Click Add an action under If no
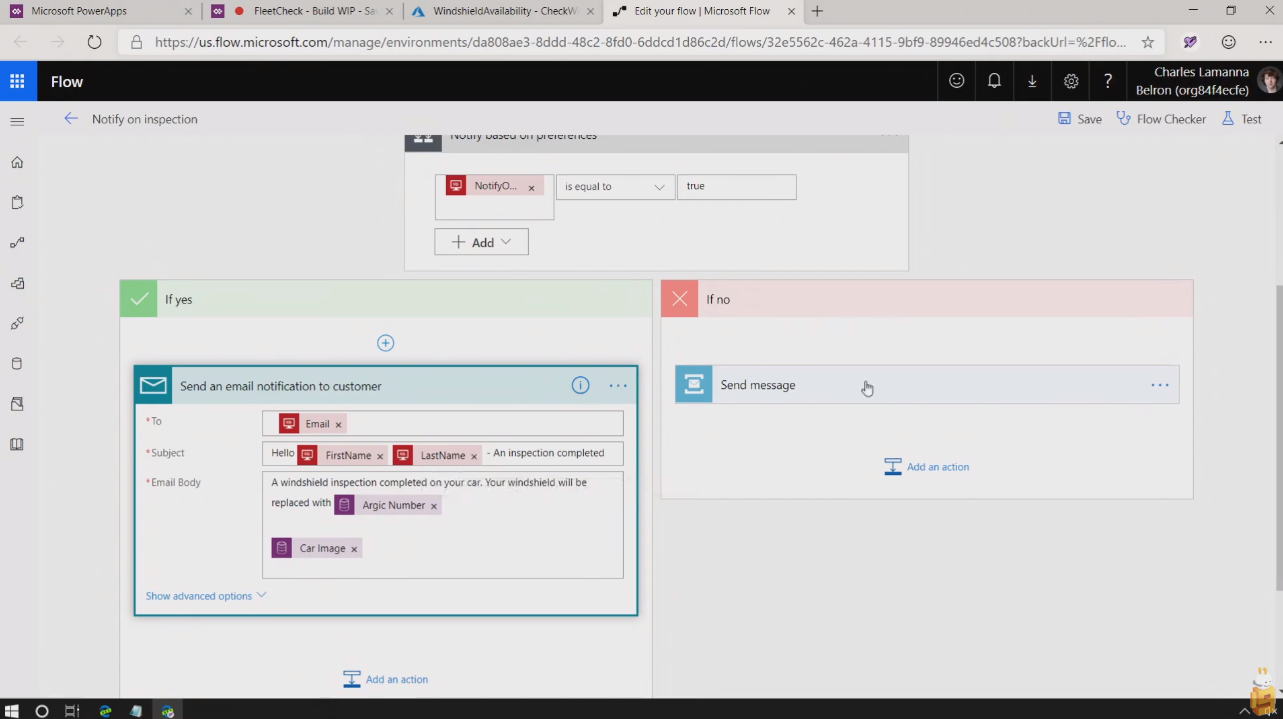The height and width of the screenshot is (719, 1283). pos(927,467)
